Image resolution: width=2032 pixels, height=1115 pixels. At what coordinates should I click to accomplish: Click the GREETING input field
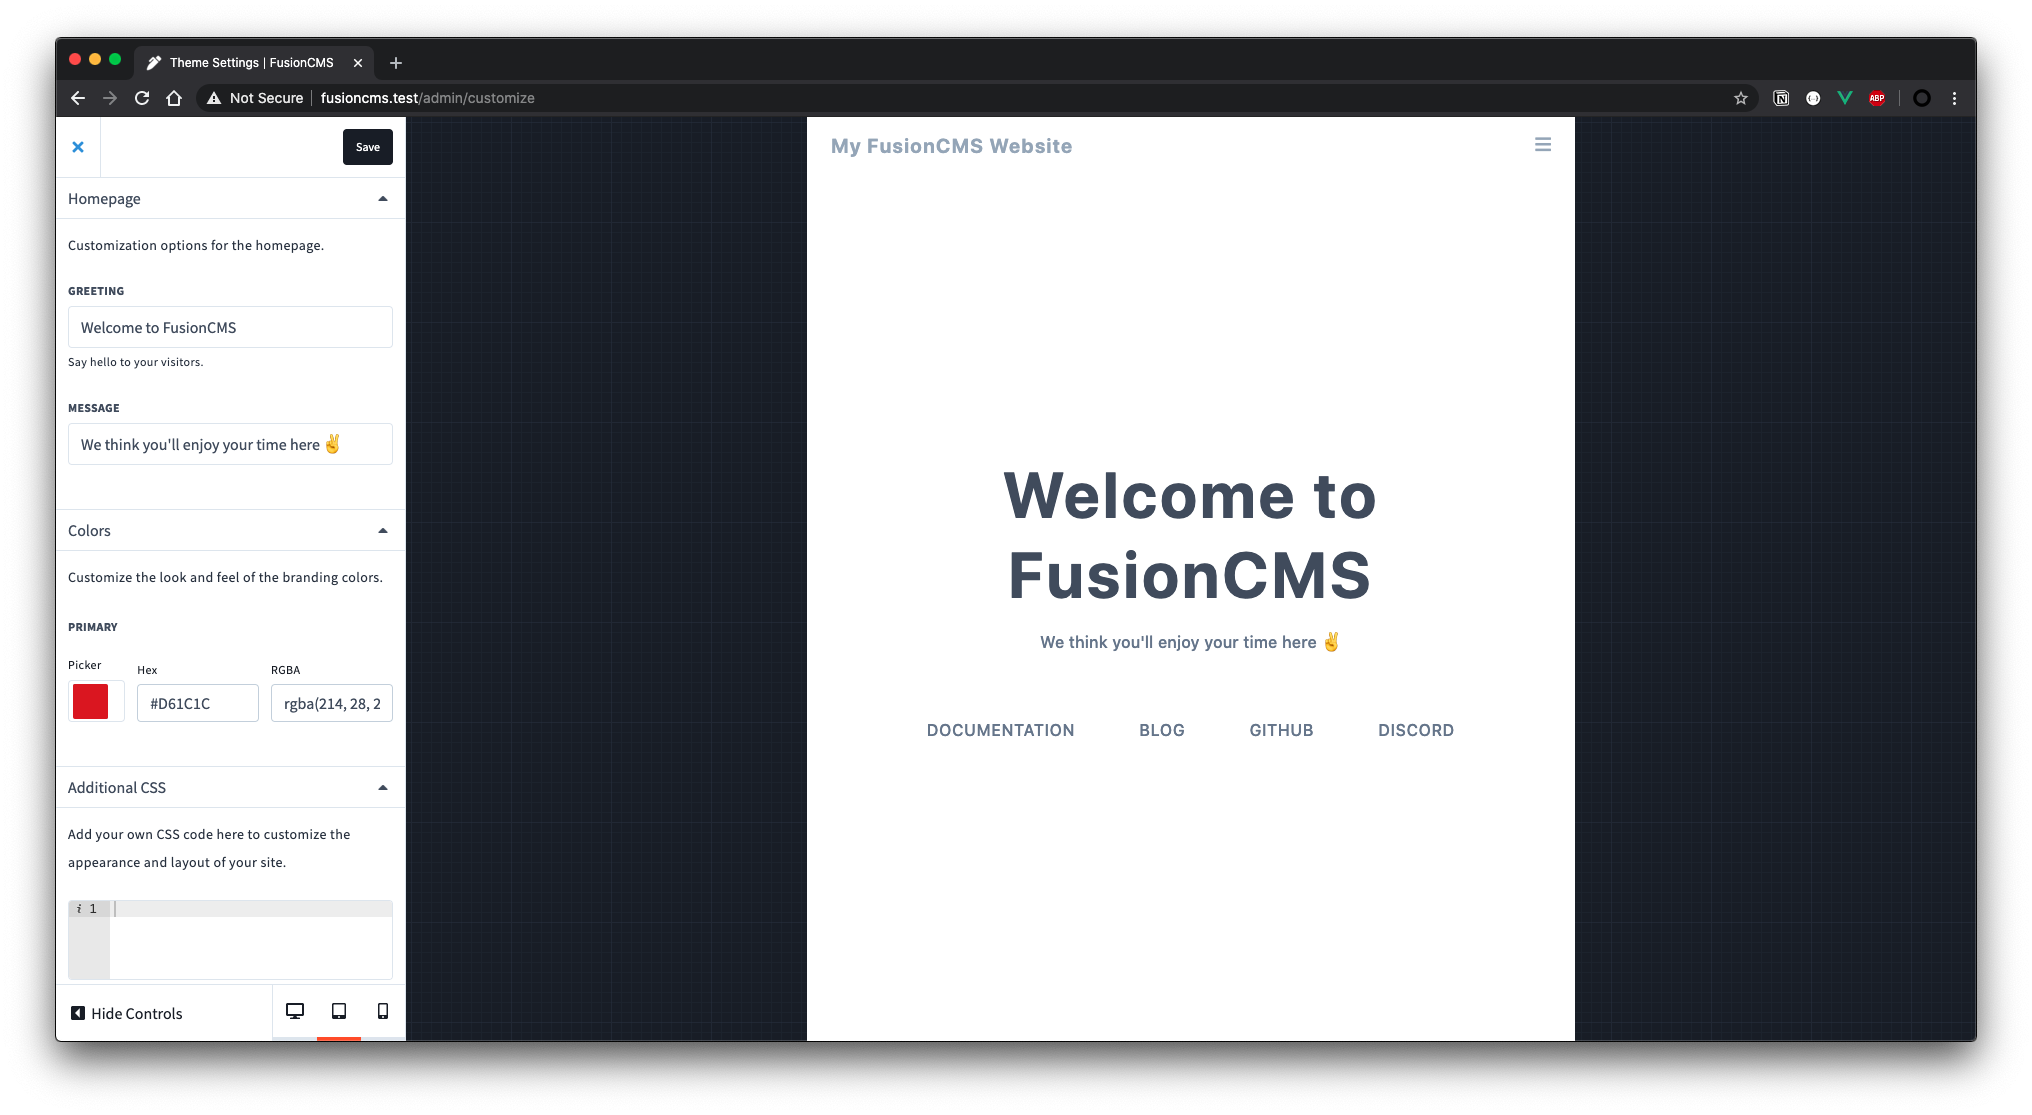pyautogui.click(x=229, y=327)
